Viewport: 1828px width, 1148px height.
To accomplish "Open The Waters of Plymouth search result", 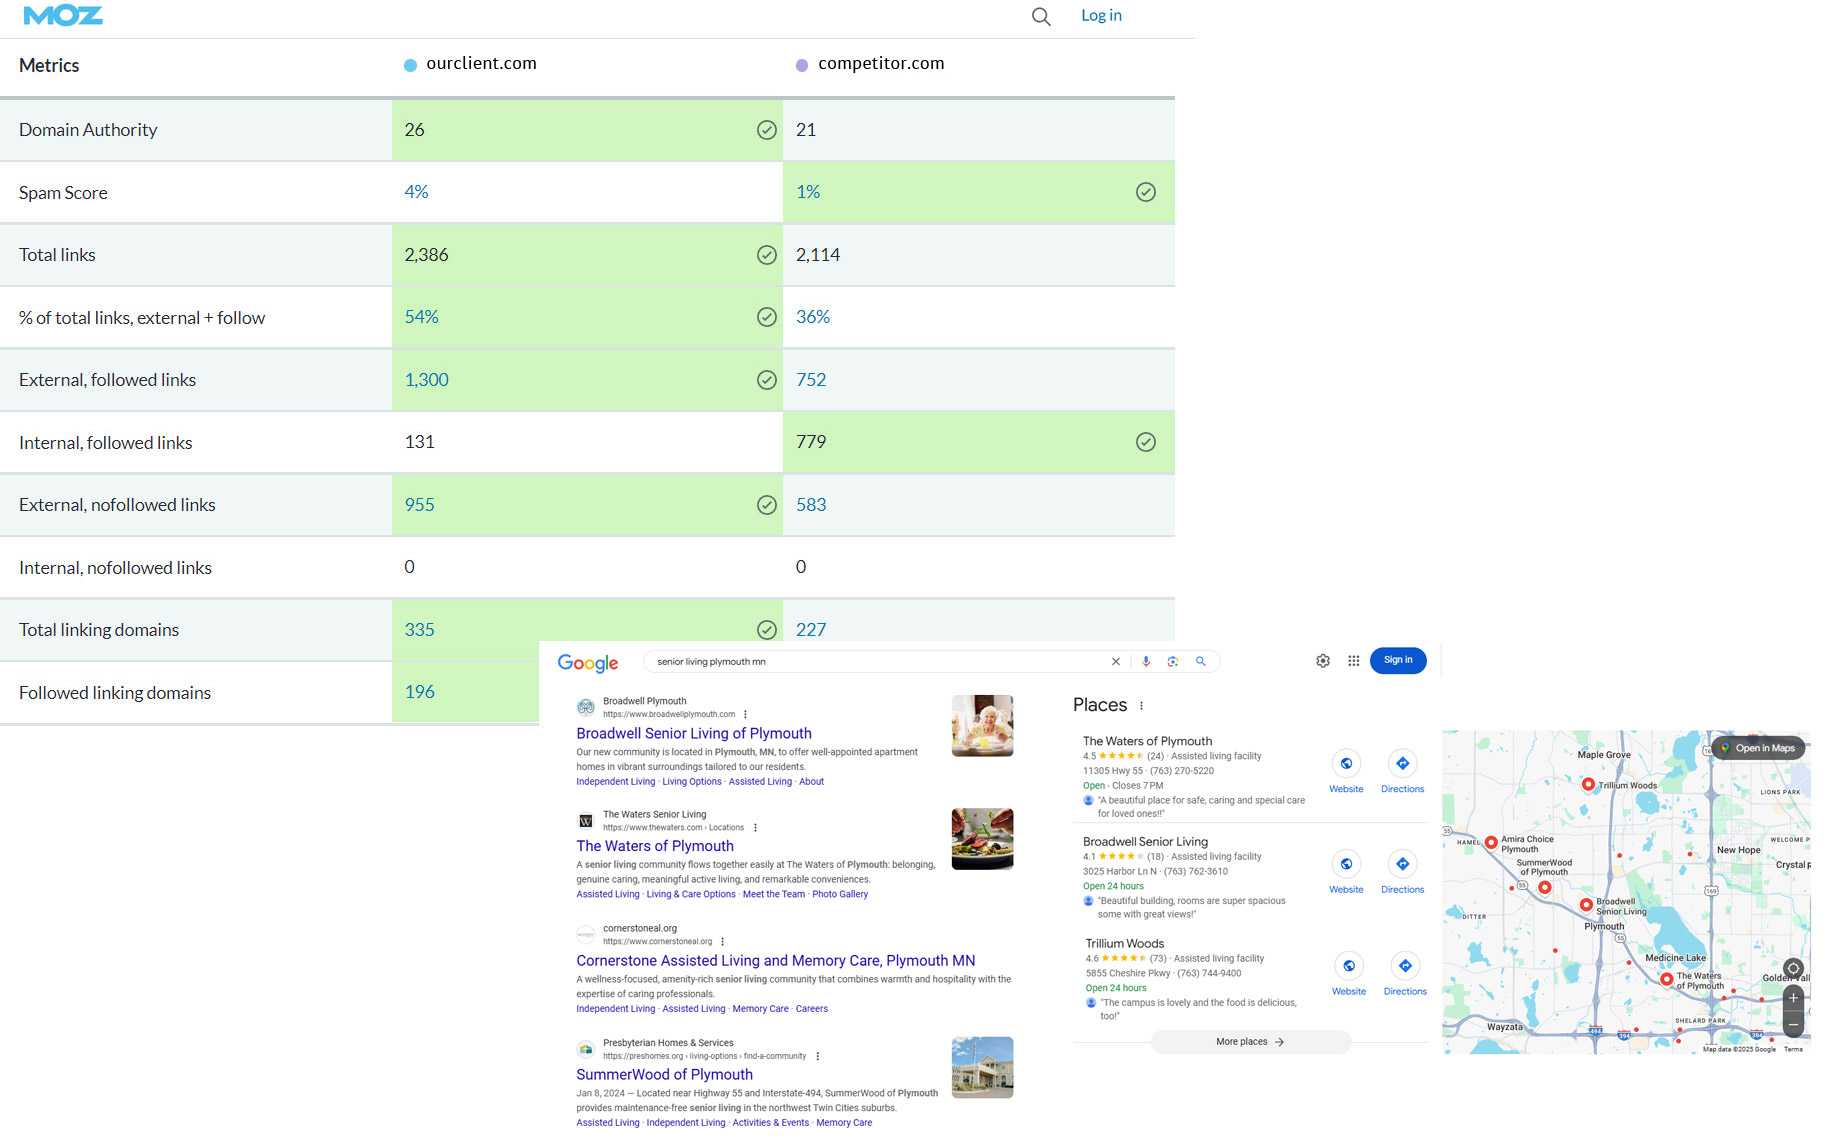I will 655,846.
